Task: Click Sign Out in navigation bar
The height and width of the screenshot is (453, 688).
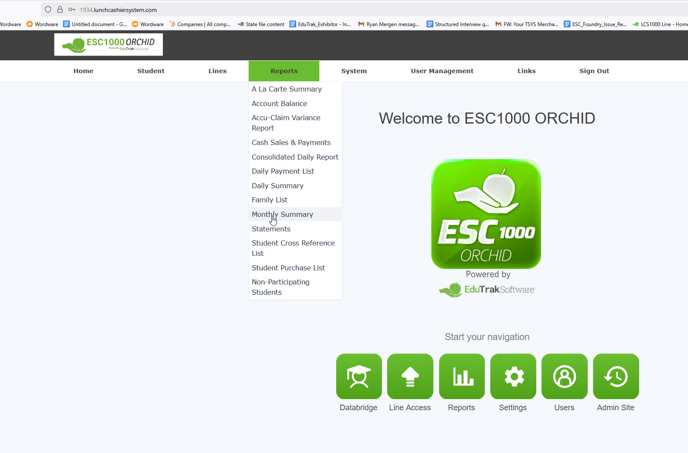Action: pos(594,71)
